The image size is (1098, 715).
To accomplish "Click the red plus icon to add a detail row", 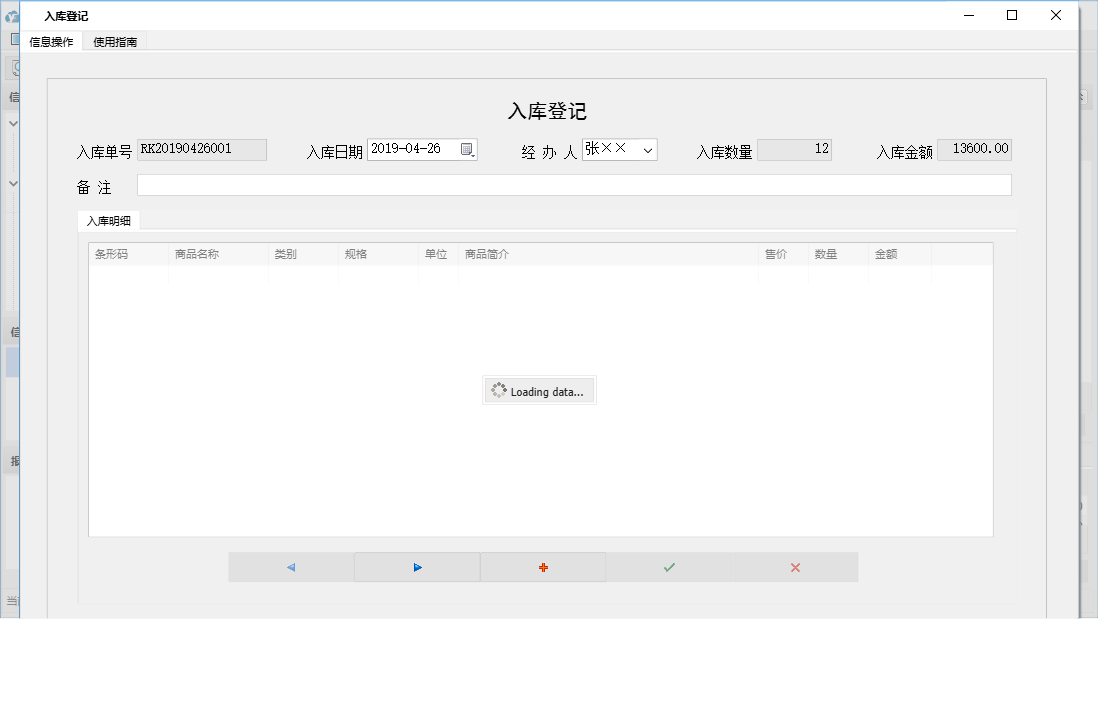I will (x=543, y=567).
